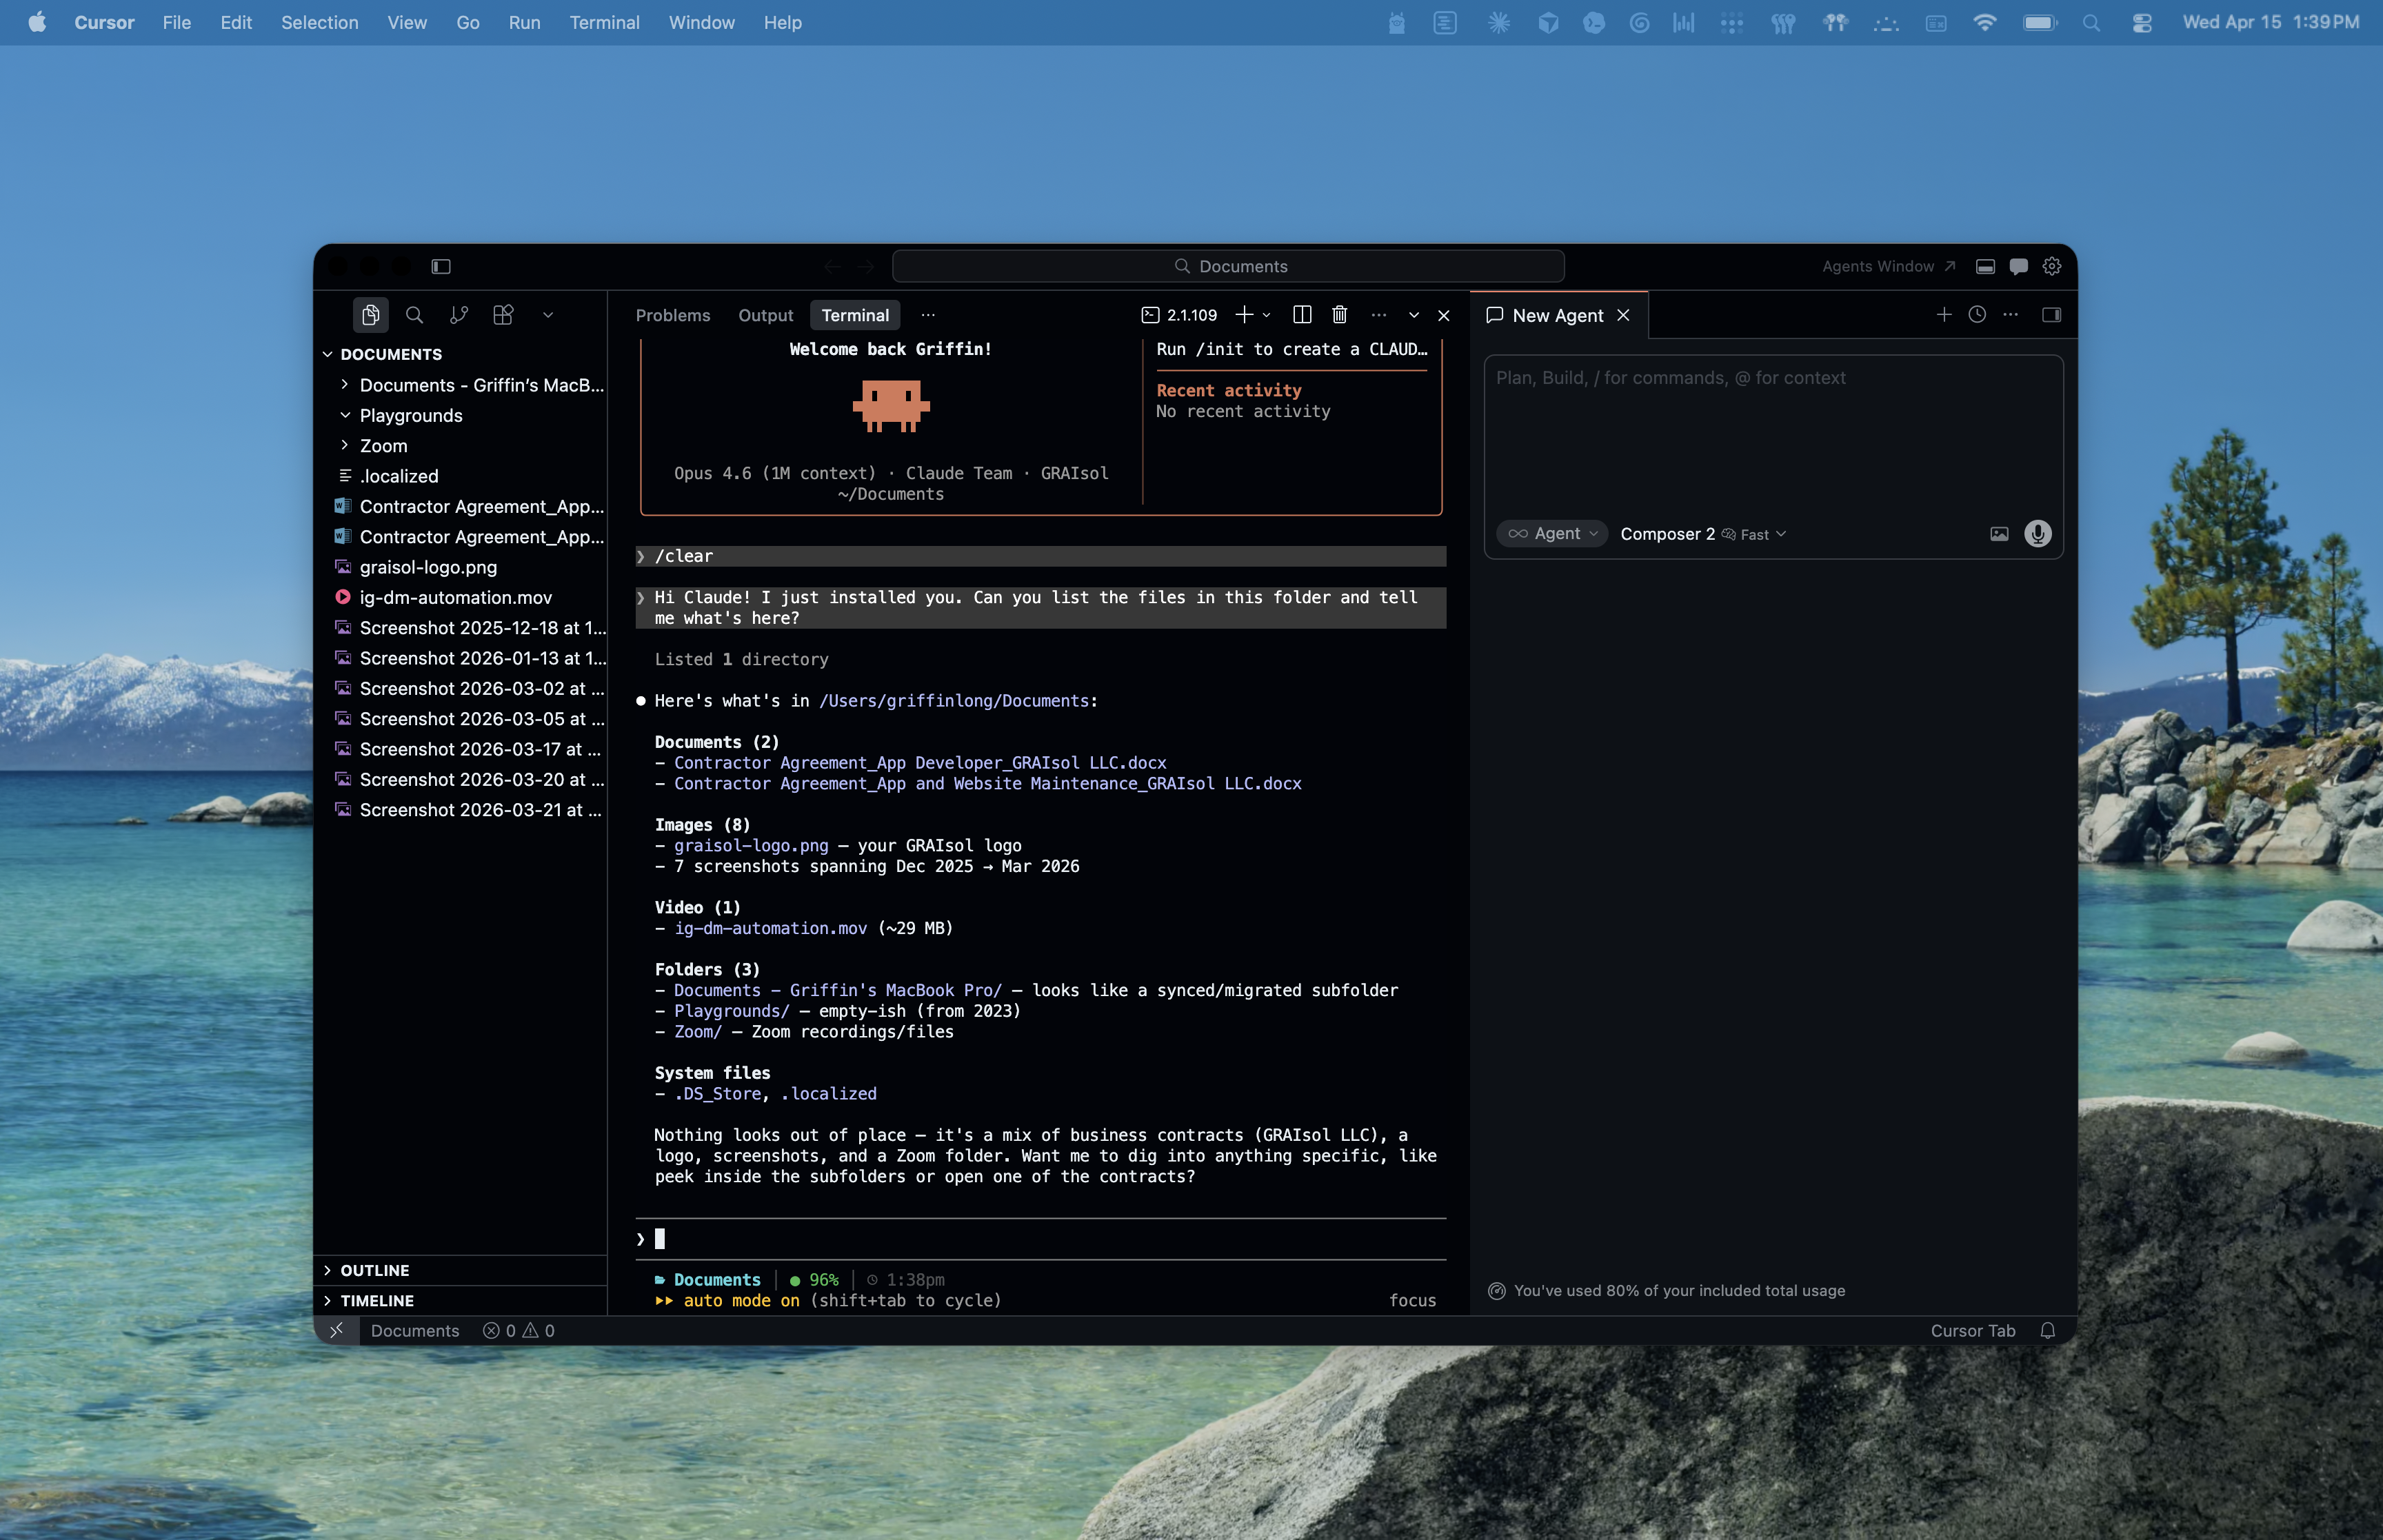Viewport: 2383px width, 1540px height.
Task: Open agent chat history clock icon
Action: [1976, 315]
